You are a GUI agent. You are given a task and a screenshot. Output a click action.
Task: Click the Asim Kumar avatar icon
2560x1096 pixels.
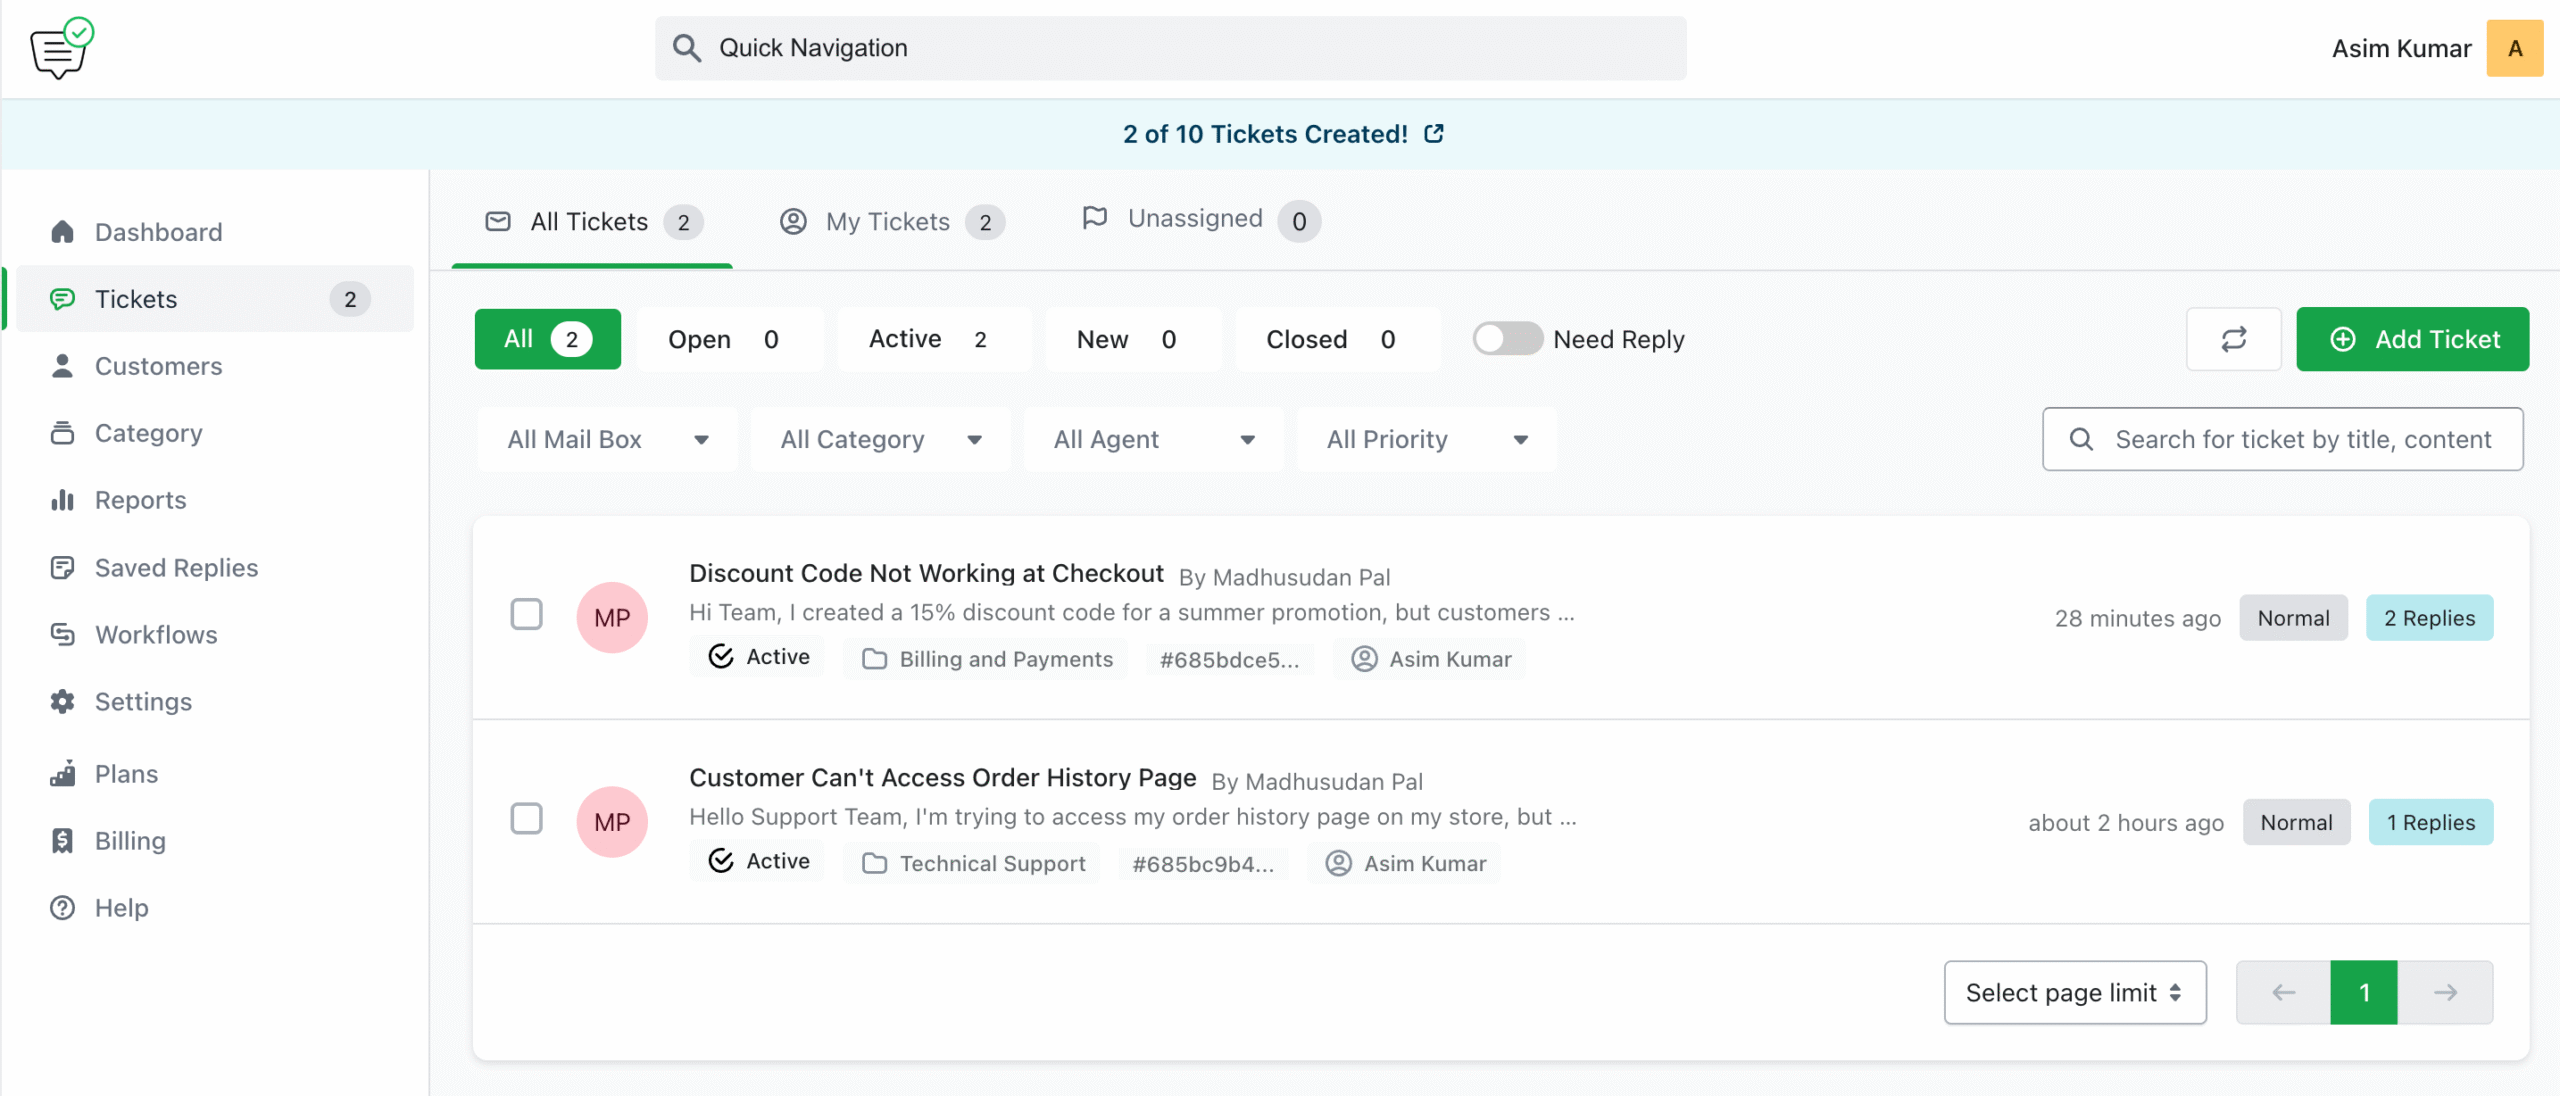[2514, 48]
